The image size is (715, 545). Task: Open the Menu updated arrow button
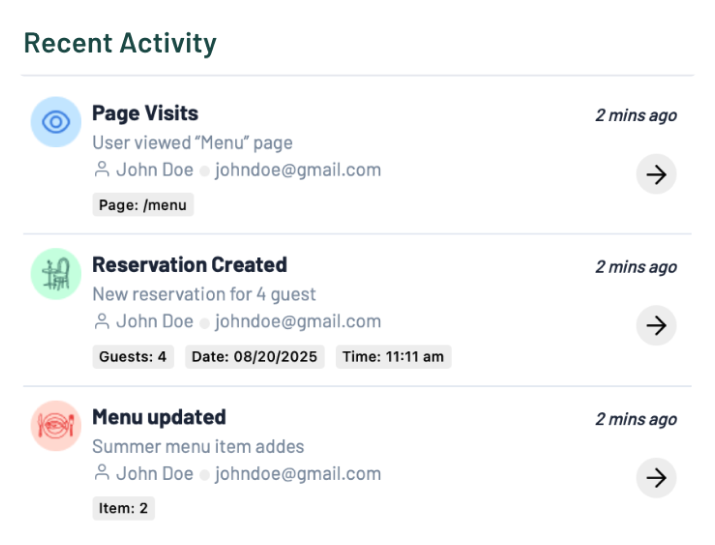tap(656, 478)
